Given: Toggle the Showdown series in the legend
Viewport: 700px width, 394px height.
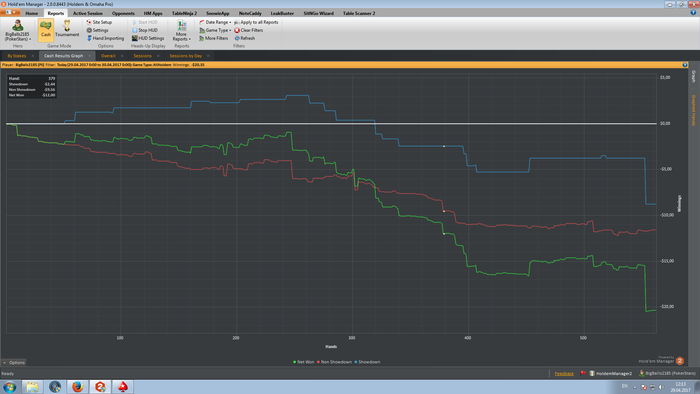Looking at the screenshot, I should point(367,362).
